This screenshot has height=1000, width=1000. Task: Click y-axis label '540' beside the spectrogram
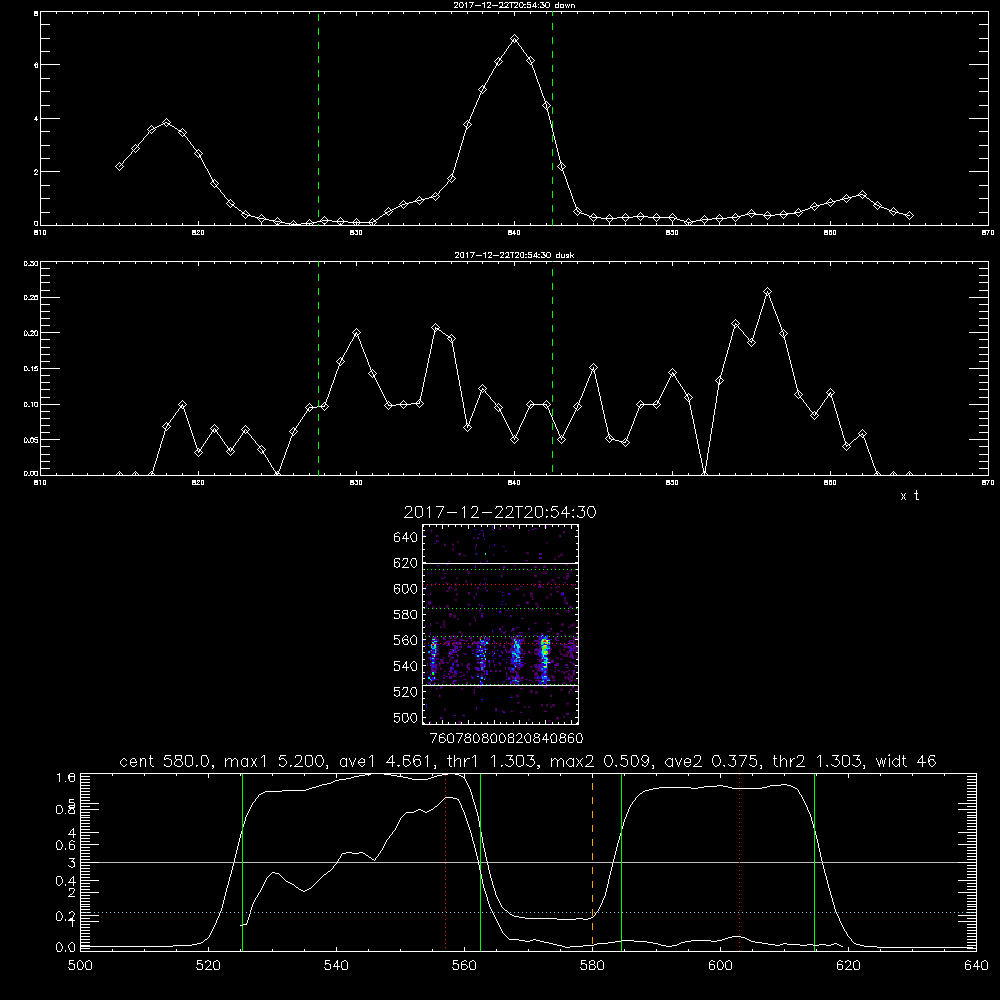tap(406, 666)
